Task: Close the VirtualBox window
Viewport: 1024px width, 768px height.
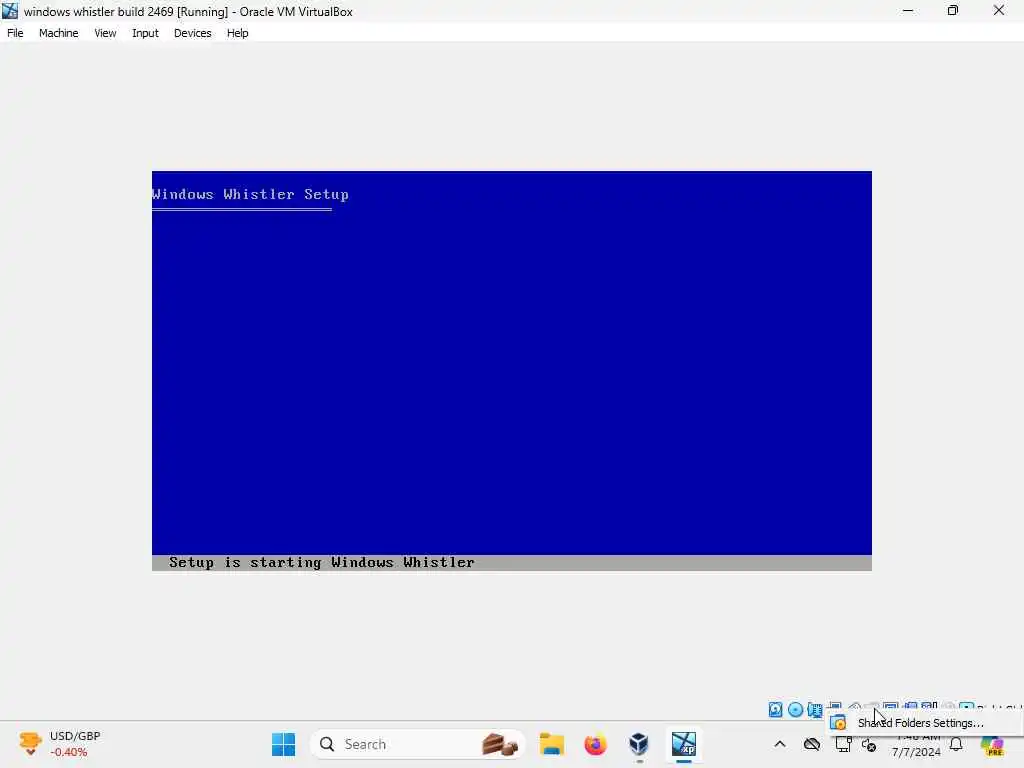Action: 999,11
